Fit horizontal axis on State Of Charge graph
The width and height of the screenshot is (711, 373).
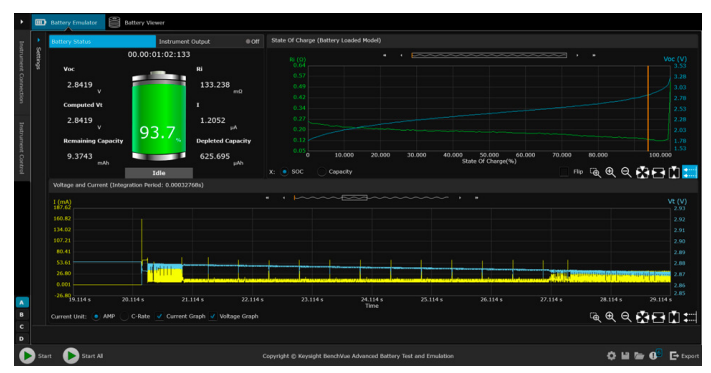(658, 172)
